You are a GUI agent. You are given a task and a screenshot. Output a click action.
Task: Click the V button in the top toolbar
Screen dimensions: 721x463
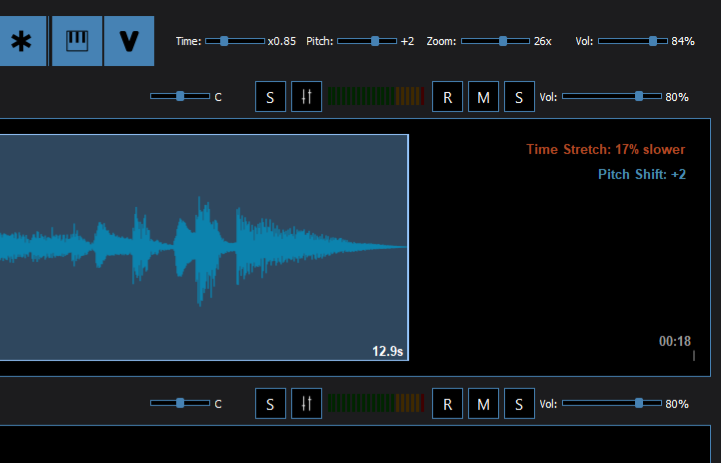(129, 41)
